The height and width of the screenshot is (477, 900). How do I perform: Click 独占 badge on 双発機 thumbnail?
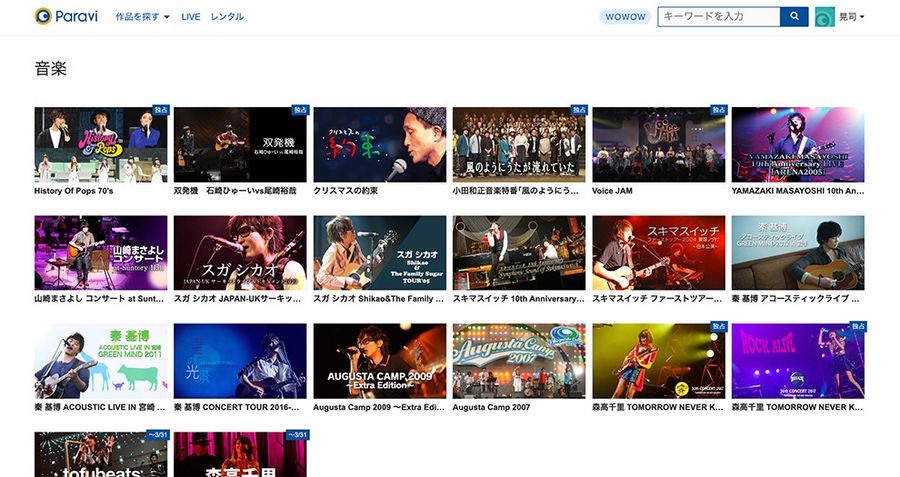(x=300, y=110)
